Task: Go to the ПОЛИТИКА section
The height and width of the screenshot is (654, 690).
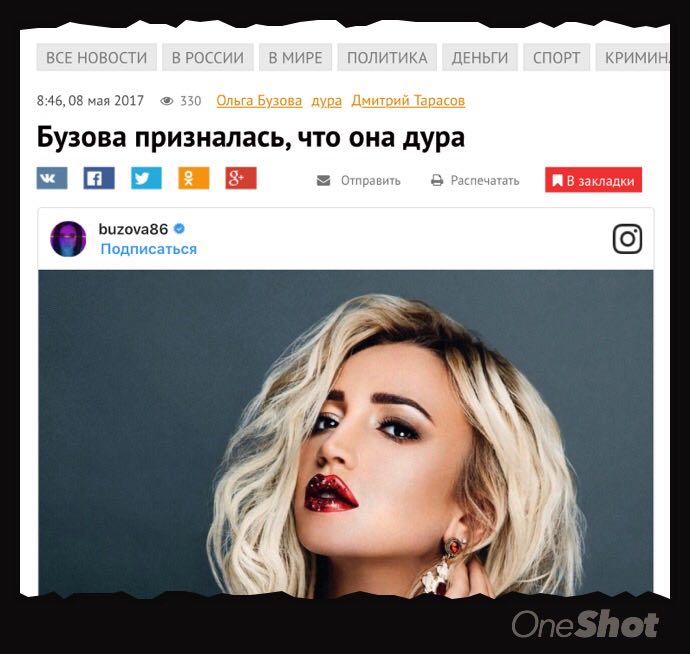Action: click(x=387, y=57)
